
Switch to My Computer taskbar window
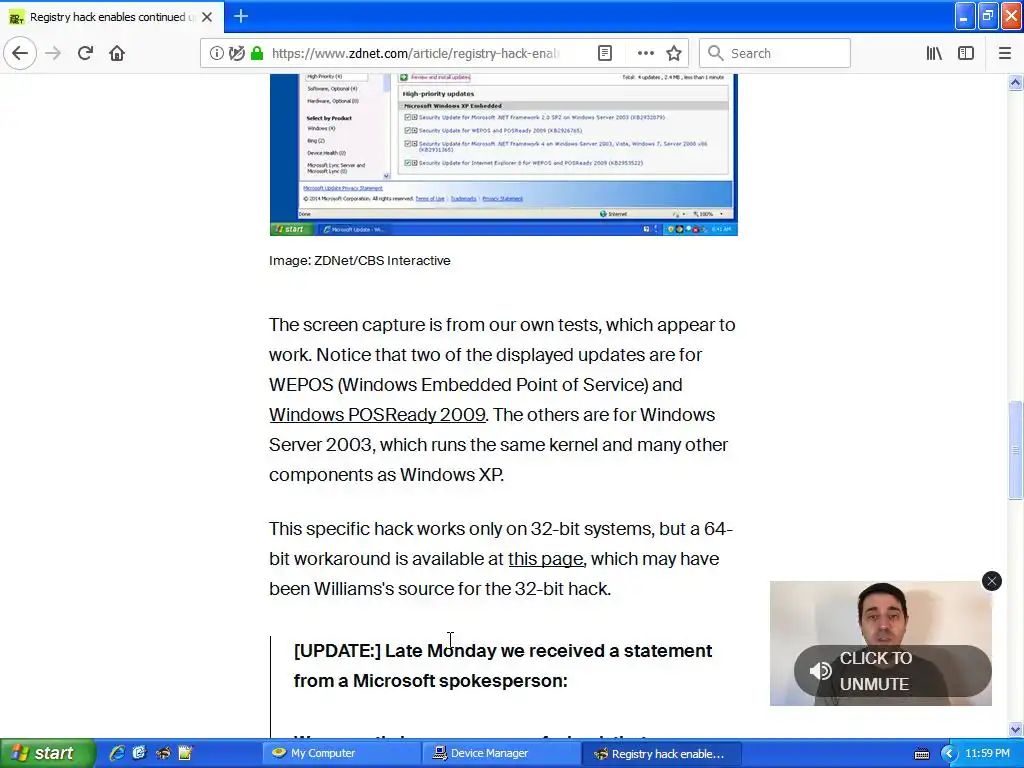click(341, 754)
